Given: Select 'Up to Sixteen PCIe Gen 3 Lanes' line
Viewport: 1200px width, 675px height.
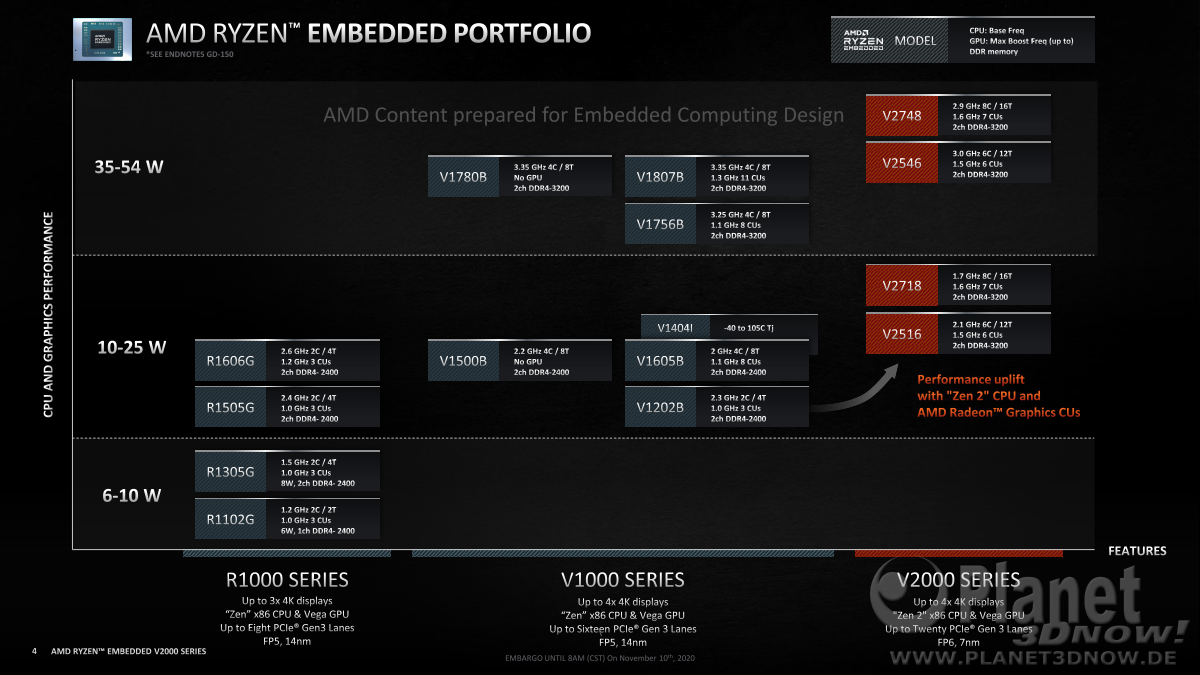Looking at the screenshot, I should point(623,629).
